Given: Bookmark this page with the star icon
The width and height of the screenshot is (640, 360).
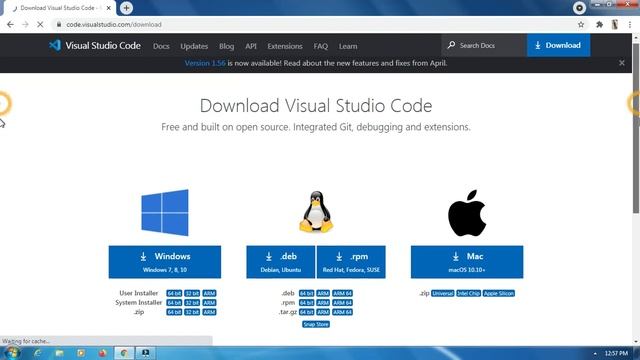Looking at the screenshot, I should click(x=581, y=24).
